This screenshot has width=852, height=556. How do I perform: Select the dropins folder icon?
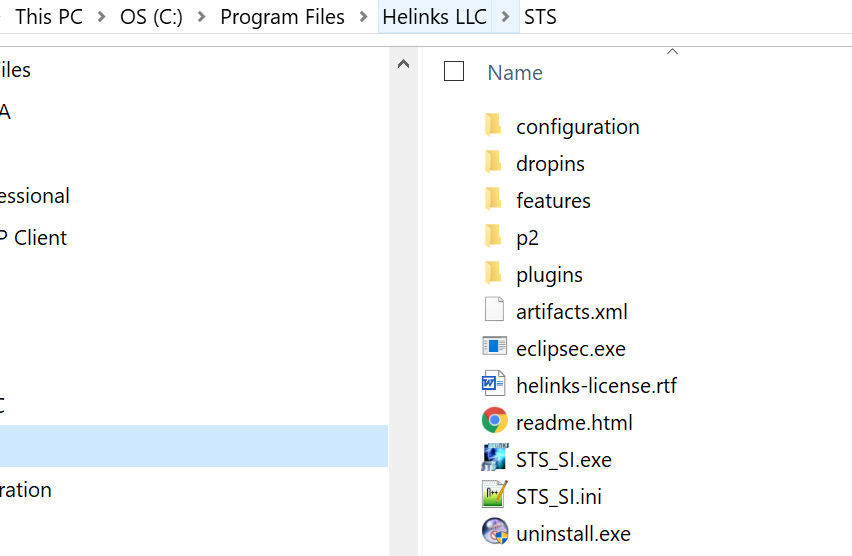493,163
